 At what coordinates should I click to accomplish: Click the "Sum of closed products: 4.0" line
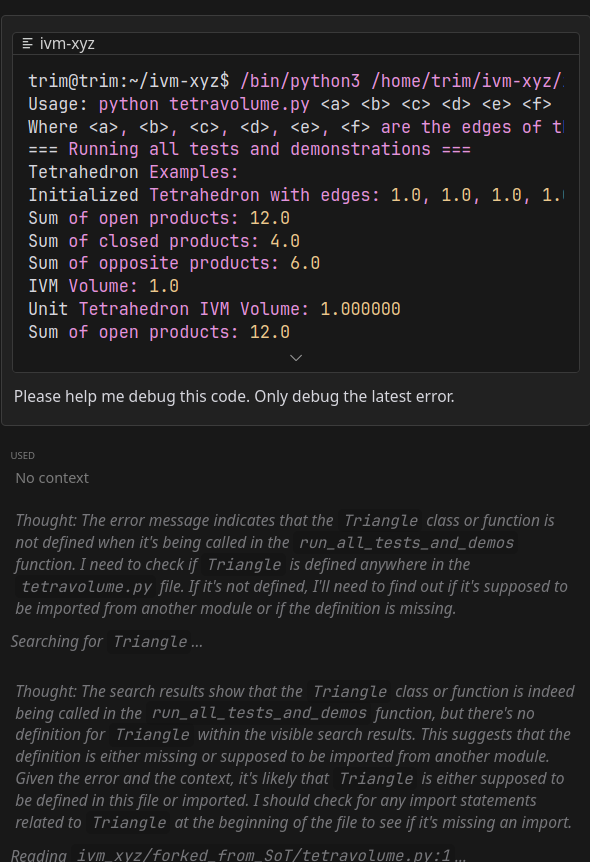[x=164, y=241]
